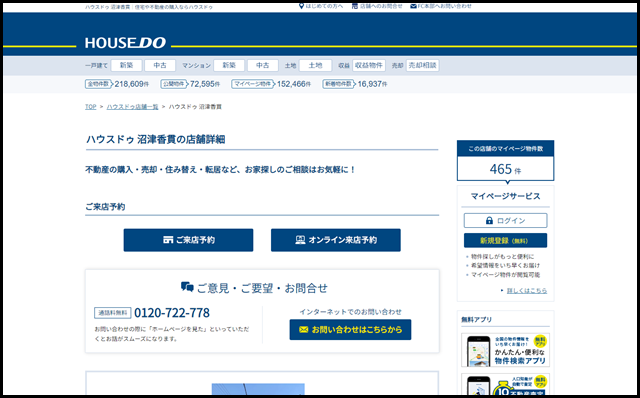
Task: Click the ログイン button in sidebar
Action: [x=505, y=220]
